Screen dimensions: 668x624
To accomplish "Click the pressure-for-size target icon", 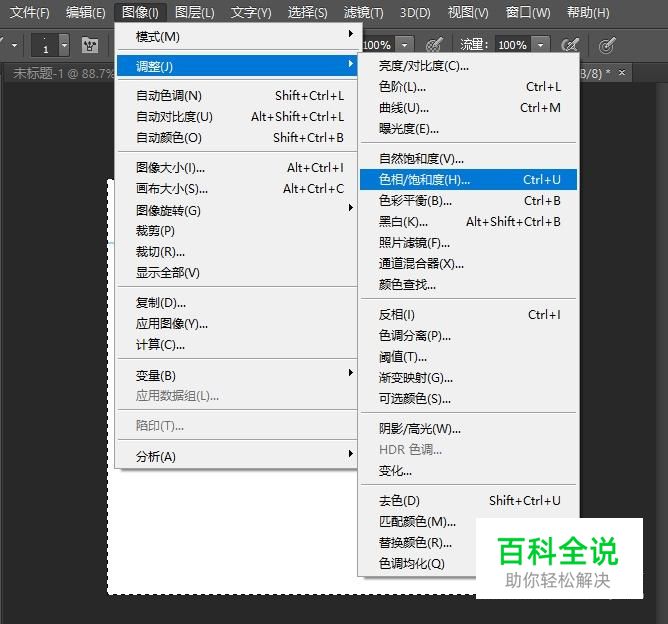I will coord(607,45).
